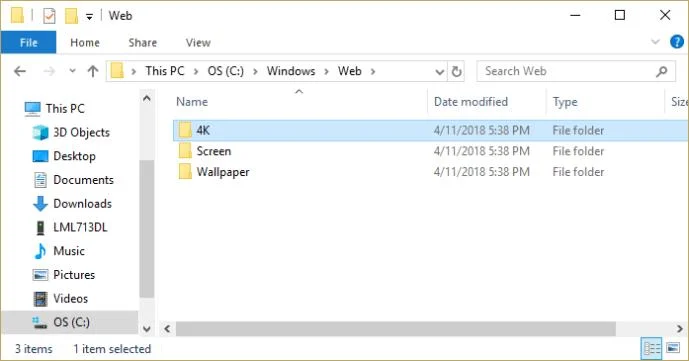This screenshot has width=689, height=361.
Task: Sort by the Name column header
Action: 192,102
